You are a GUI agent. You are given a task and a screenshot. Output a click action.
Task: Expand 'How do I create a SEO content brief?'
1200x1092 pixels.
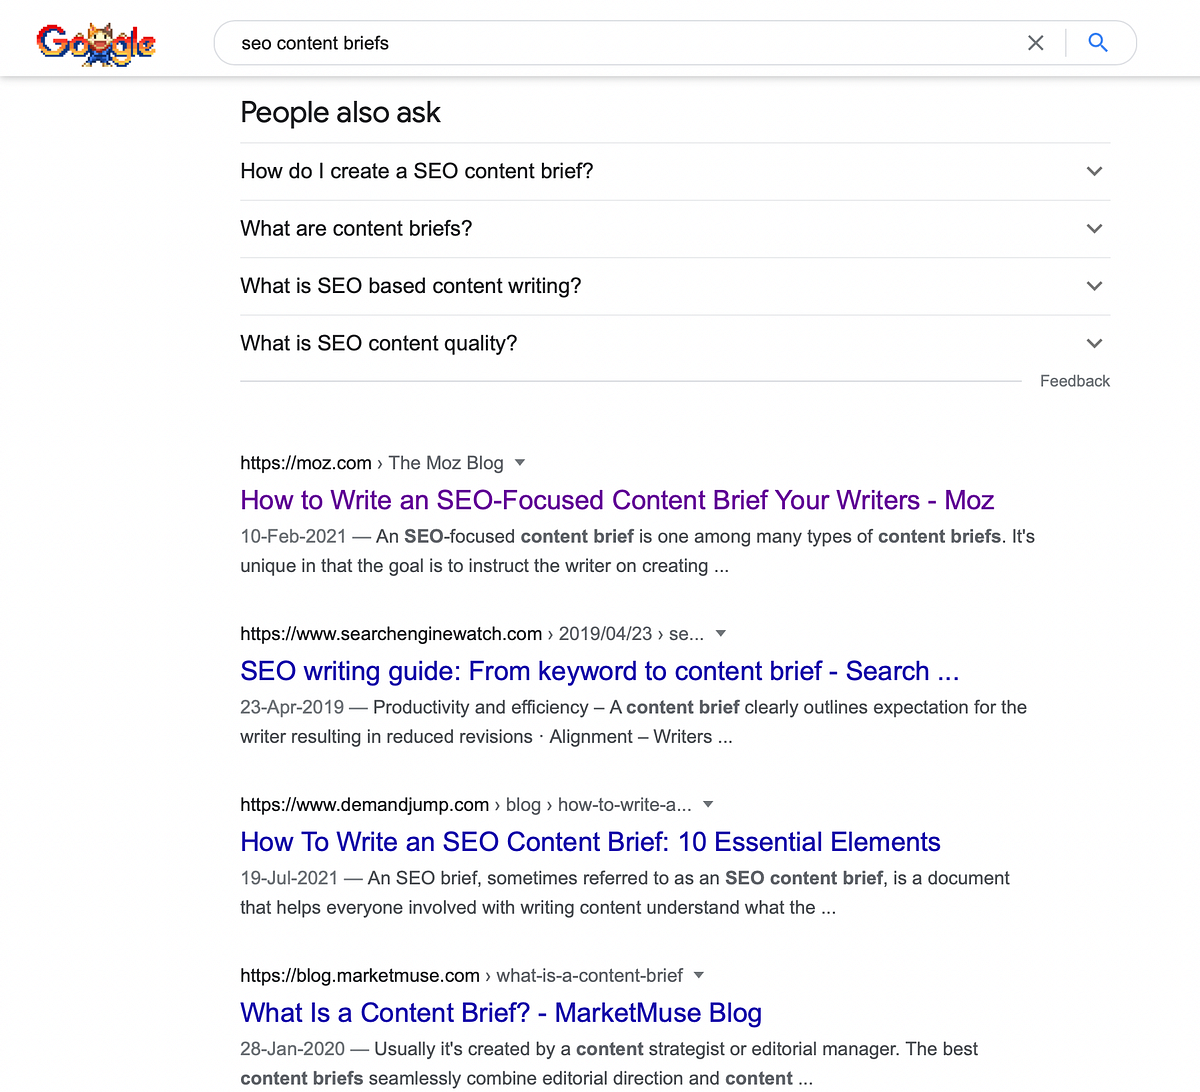[675, 171]
